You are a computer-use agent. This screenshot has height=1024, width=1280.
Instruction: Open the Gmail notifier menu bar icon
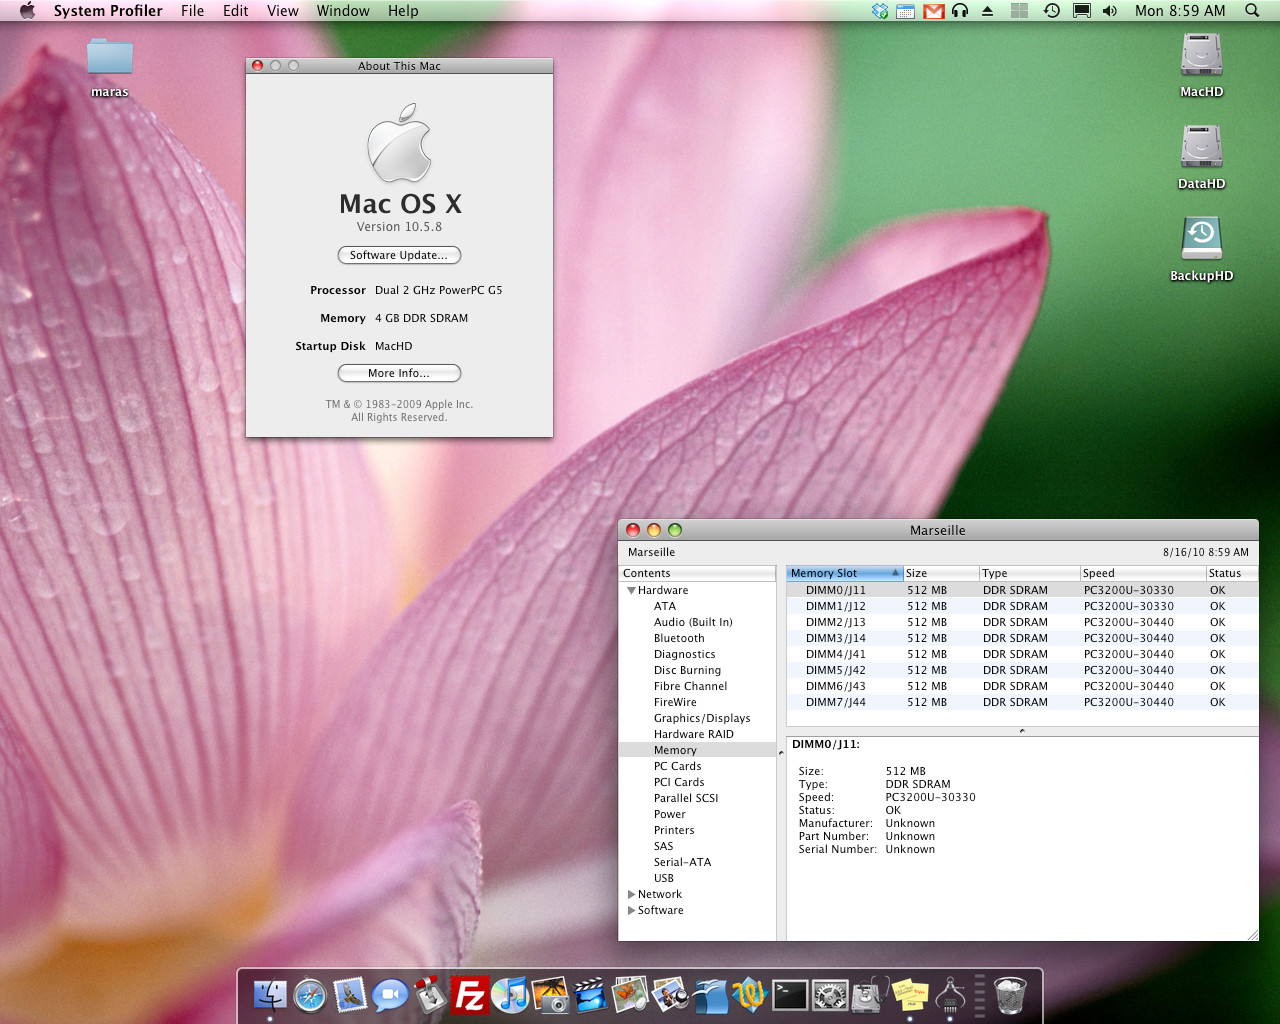tap(933, 11)
